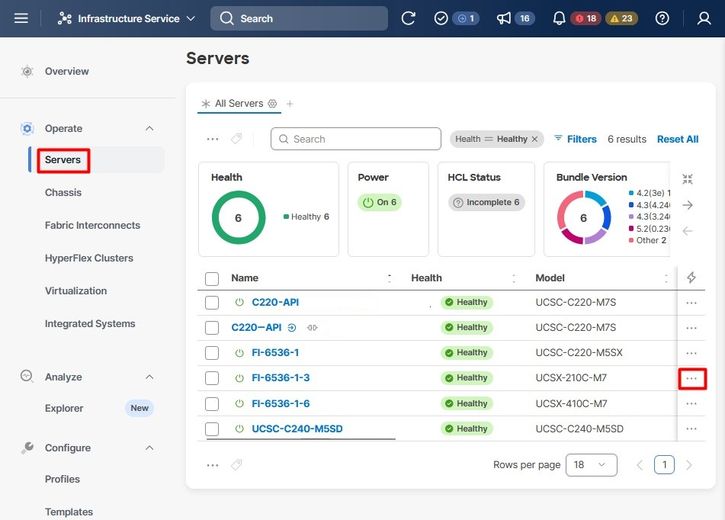Collapse the Configure section chevron
Screen dimensions: 725x520
(149, 448)
